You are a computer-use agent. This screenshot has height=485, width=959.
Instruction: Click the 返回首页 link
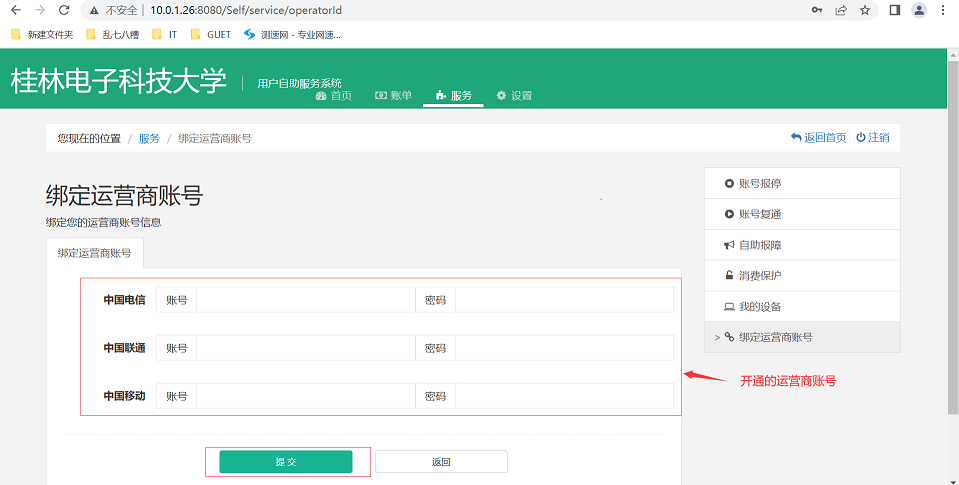819,138
